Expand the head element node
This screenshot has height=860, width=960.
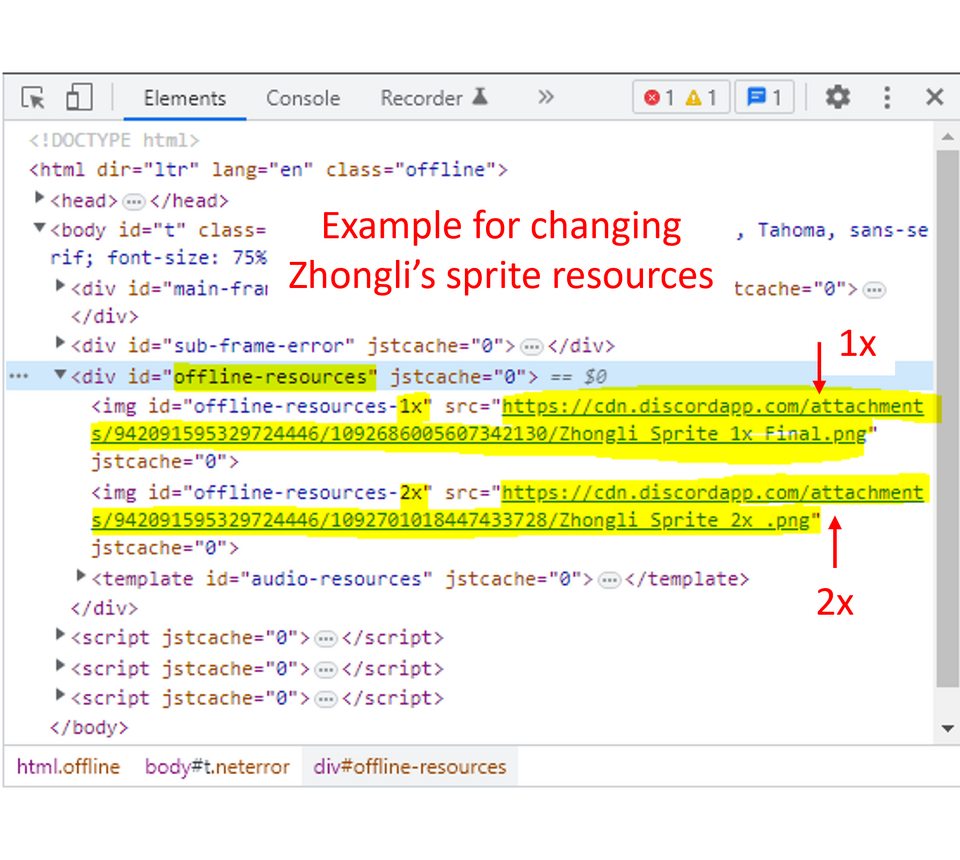(40, 199)
